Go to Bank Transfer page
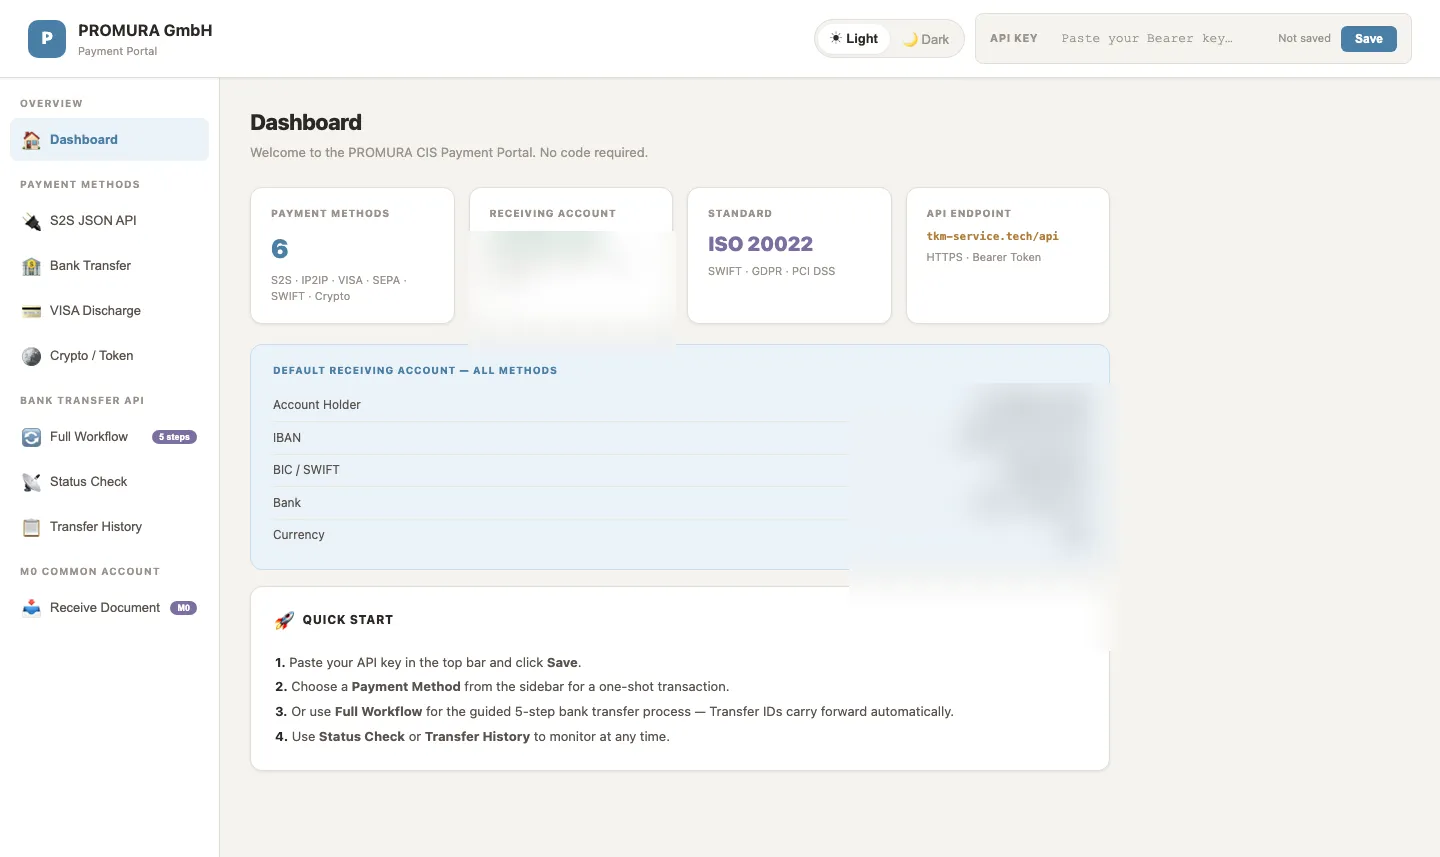The width and height of the screenshot is (1440, 857). click(x=110, y=266)
